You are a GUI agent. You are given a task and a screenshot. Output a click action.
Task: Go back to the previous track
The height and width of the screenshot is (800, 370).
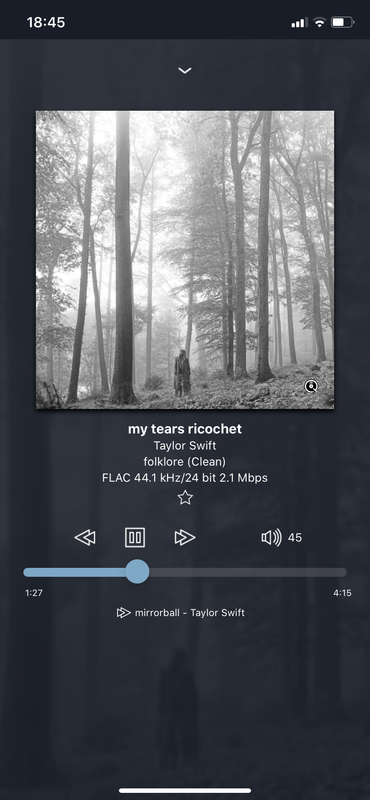(x=85, y=537)
